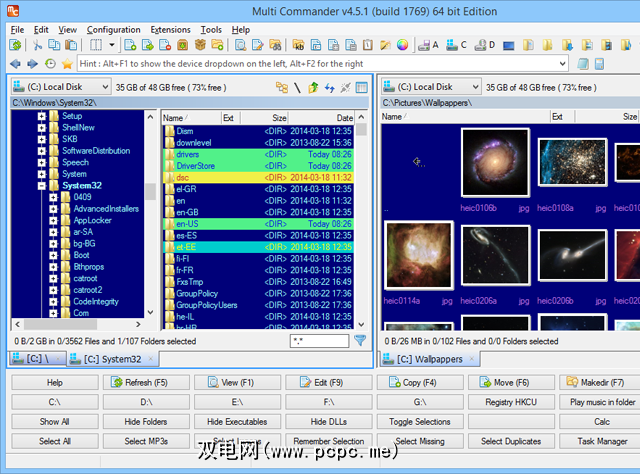
Task: Open left panel Local Disk drive dropdown
Action: (59, 88)
